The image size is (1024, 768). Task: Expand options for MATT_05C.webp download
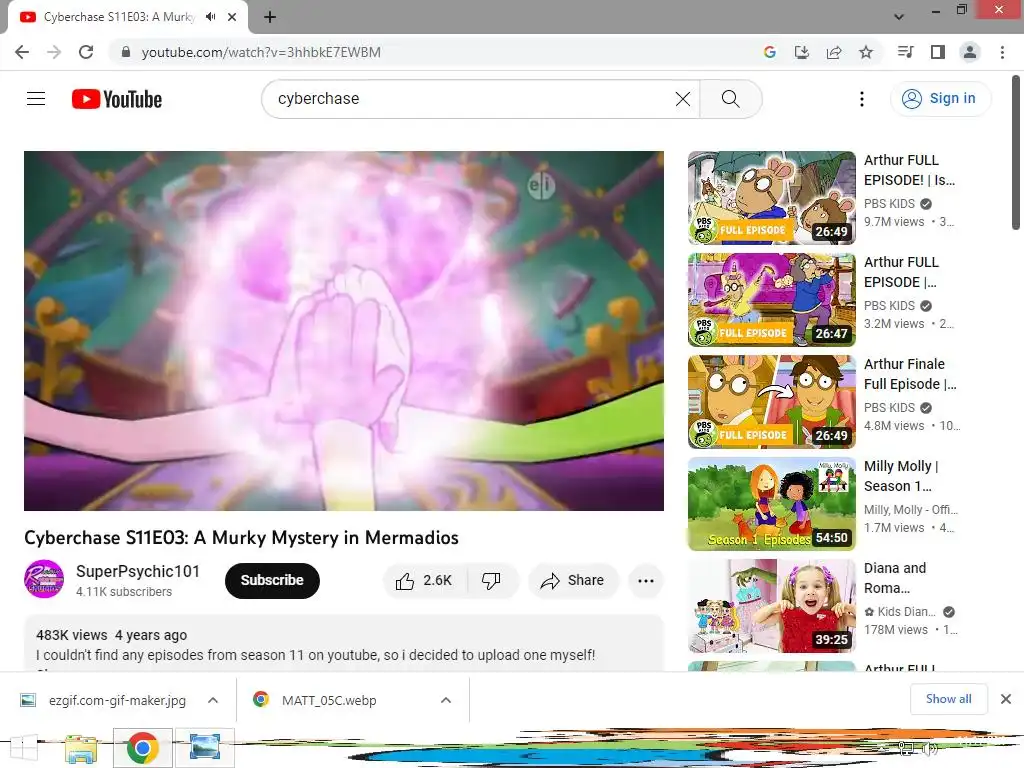446,700
